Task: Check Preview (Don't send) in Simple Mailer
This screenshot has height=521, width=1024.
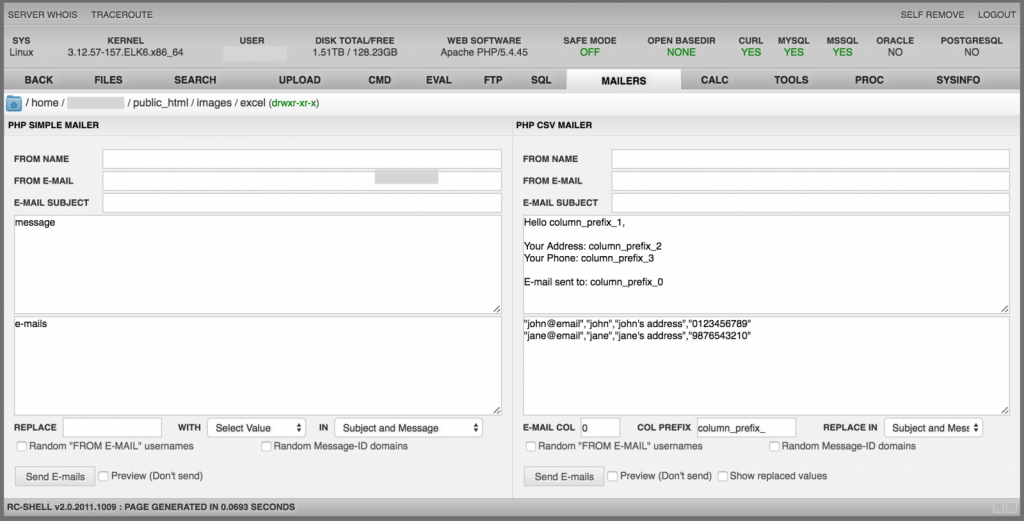Action: tap(104, 476)
